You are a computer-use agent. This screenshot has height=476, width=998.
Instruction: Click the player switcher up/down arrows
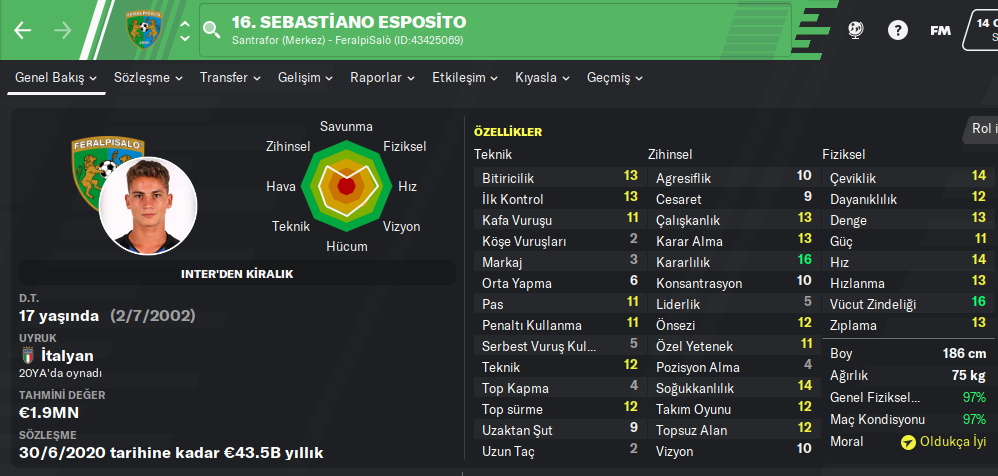[184, 31]
